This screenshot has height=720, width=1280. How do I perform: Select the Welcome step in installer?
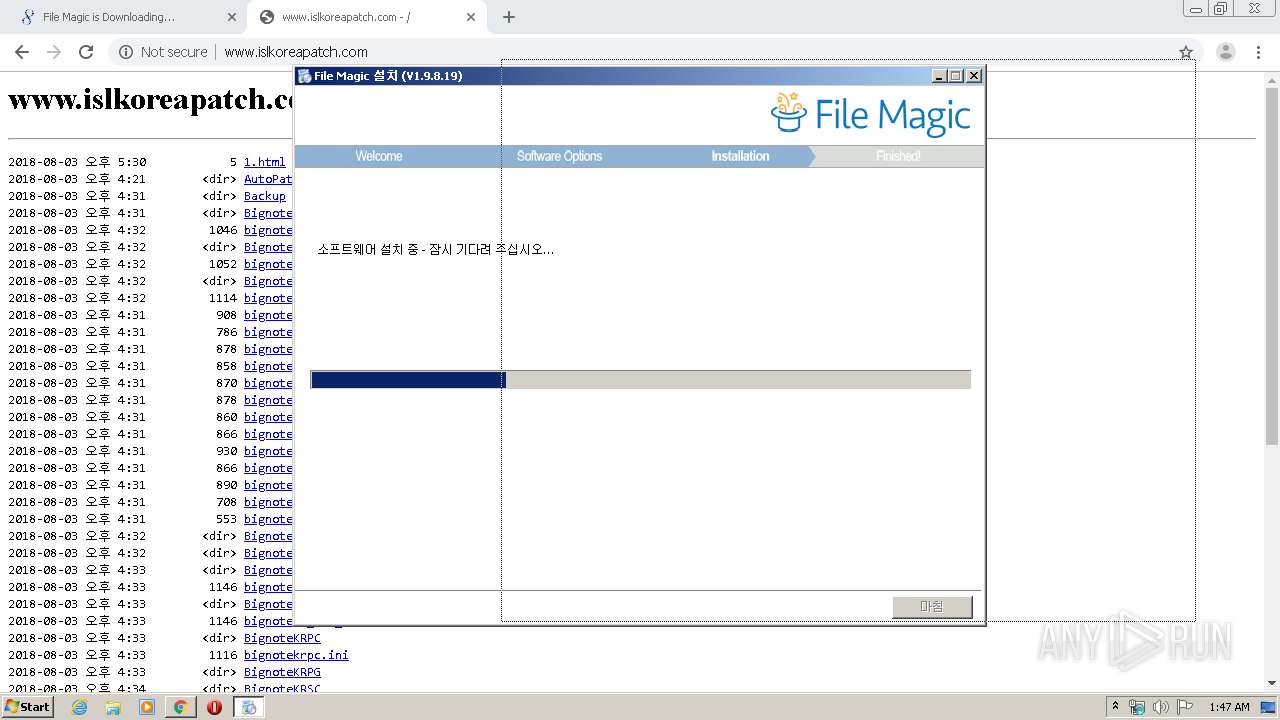coord(379,156)
